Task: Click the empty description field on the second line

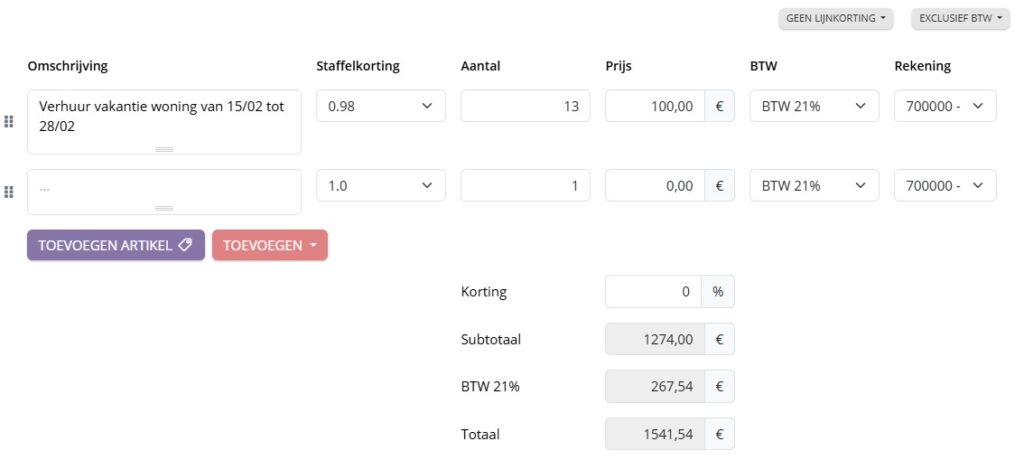Action: point(164,187)
